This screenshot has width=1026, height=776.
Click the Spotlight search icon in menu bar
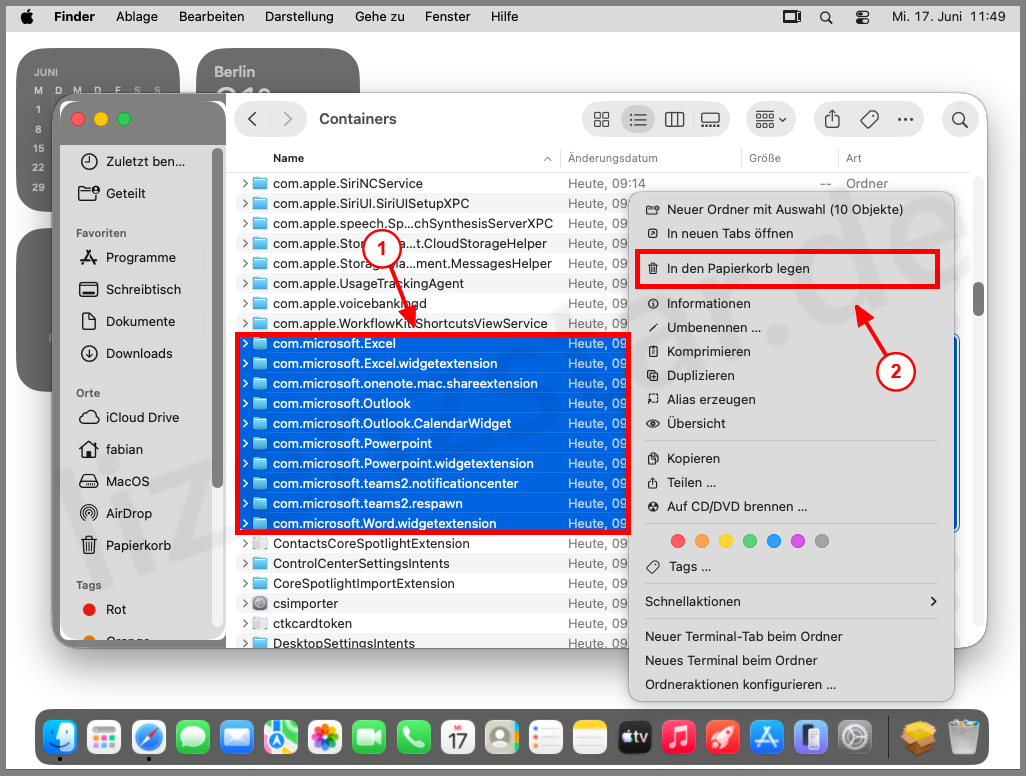[x=826, y=17]
